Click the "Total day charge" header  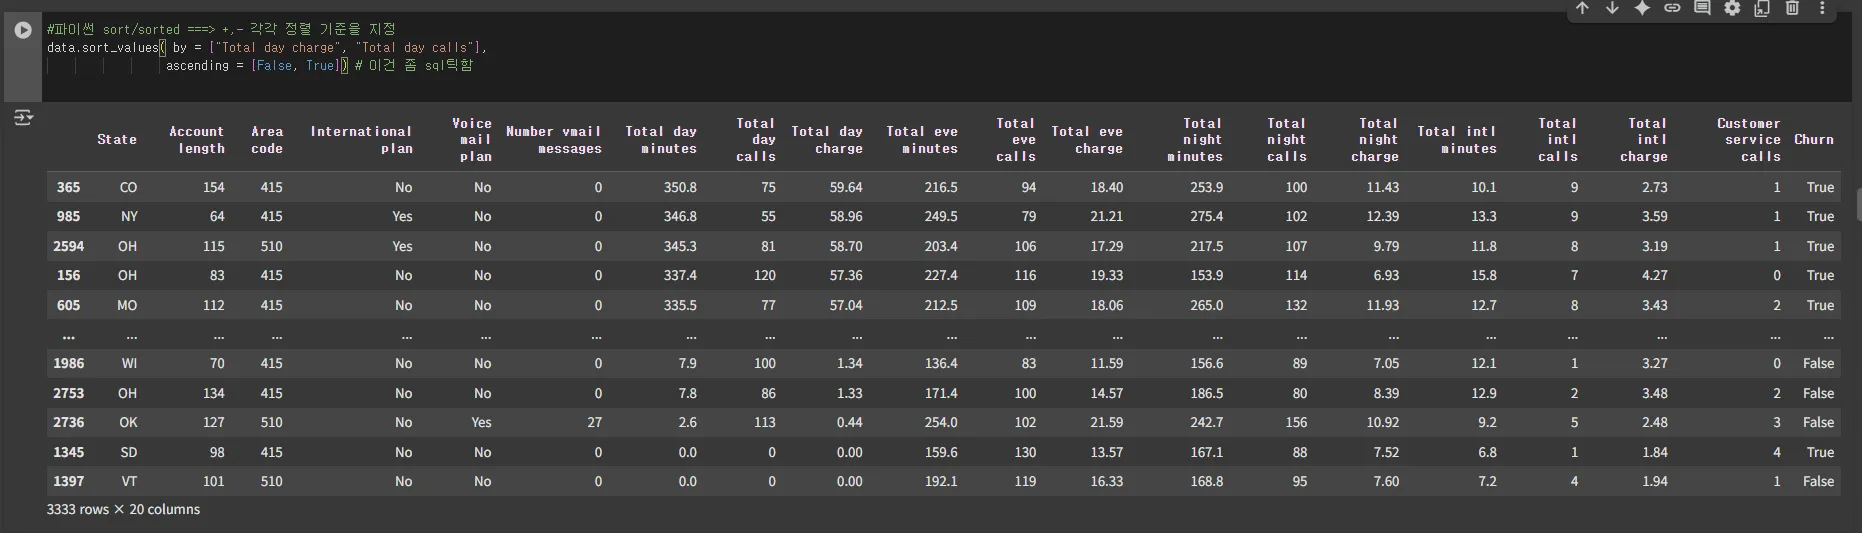point(827,140)
